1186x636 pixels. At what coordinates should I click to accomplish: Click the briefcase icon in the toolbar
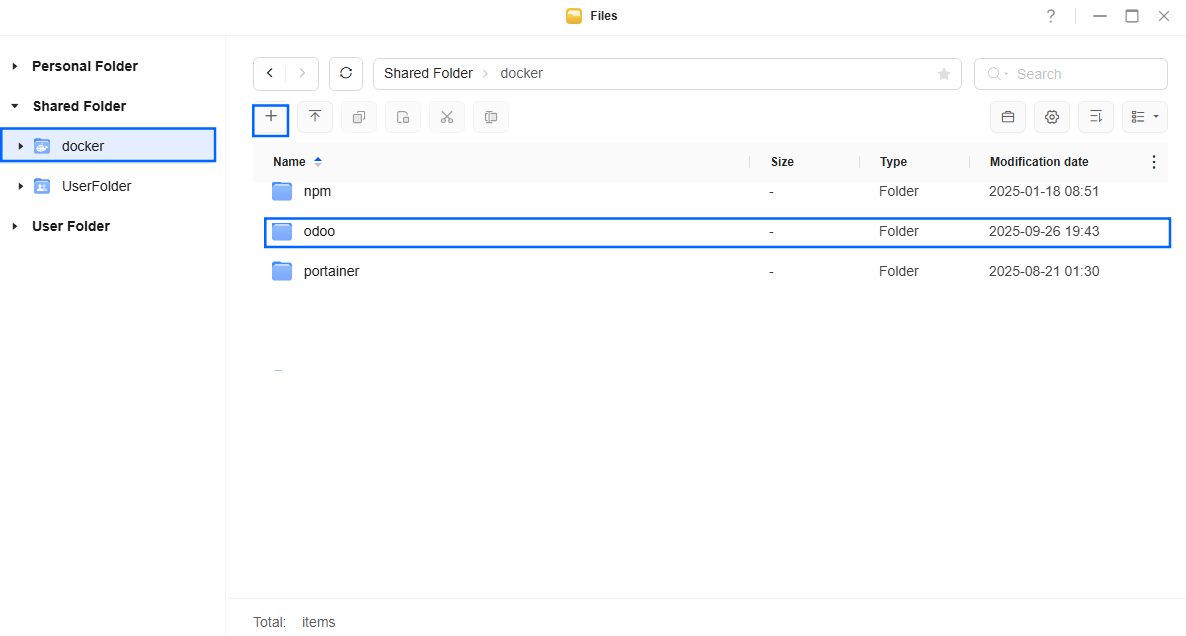[x=1007, y=117]
